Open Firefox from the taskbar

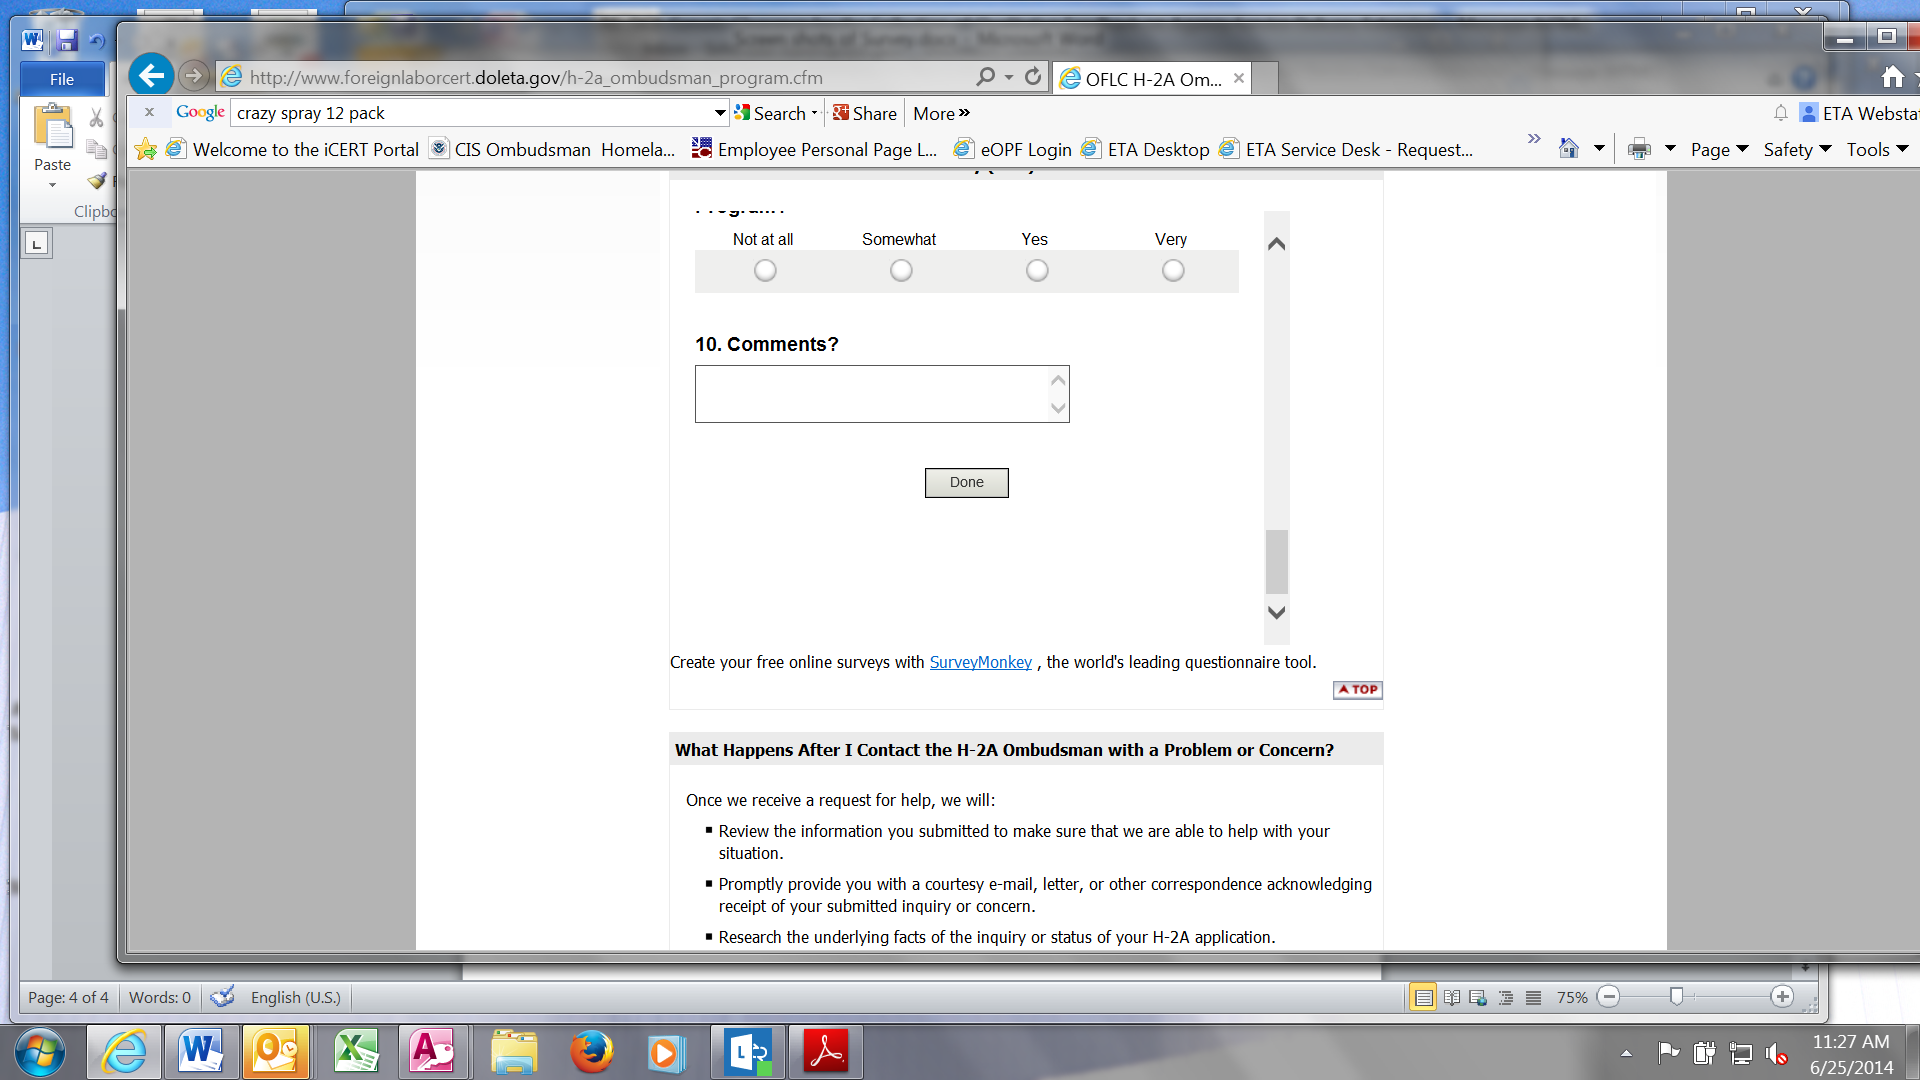pos(591,1052)
